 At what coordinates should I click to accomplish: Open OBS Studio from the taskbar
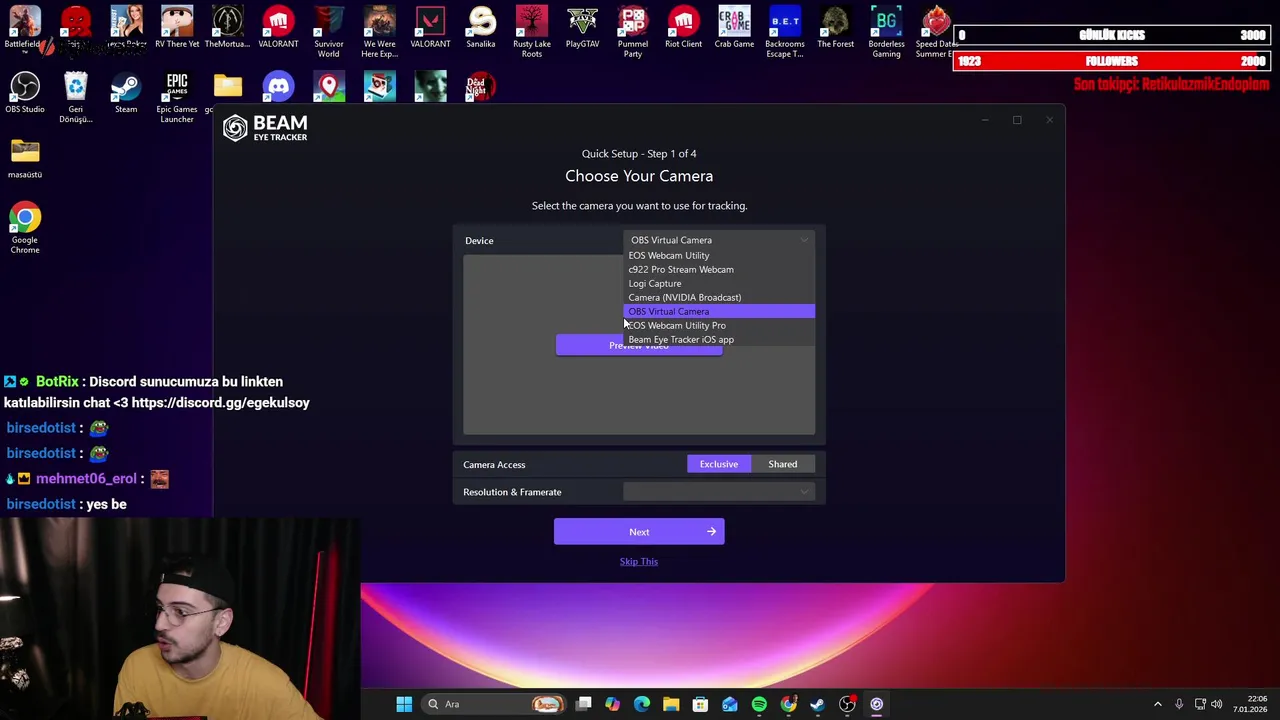pos(847,704)
